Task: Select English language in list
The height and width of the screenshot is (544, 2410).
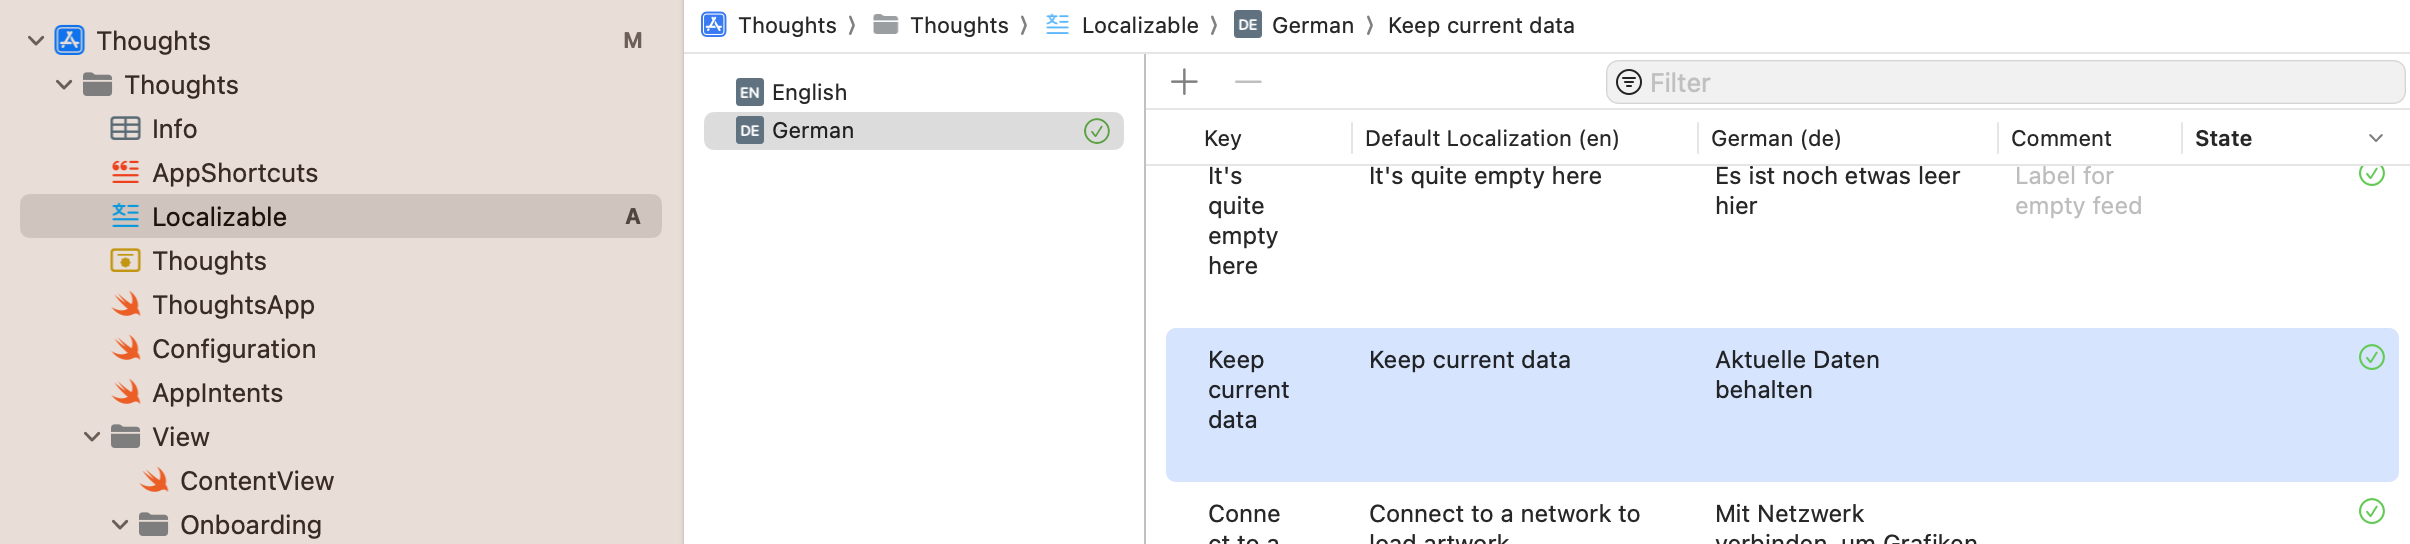Action: [x=809, y=92]
